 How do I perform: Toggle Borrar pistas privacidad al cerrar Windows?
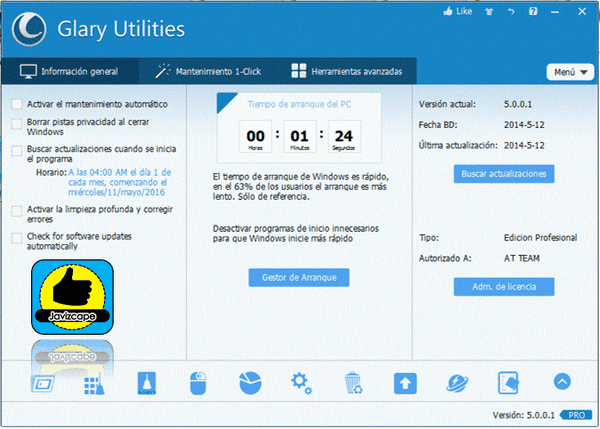coord(16,124)
